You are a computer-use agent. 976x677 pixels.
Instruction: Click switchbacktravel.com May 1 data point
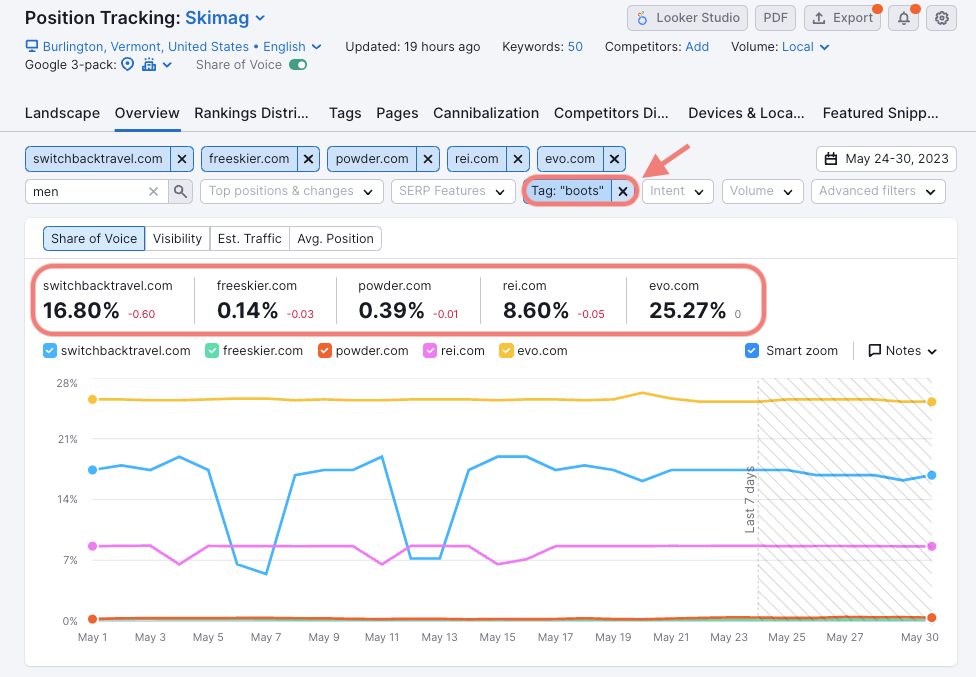pyautogui.click(x=92, y=470)
